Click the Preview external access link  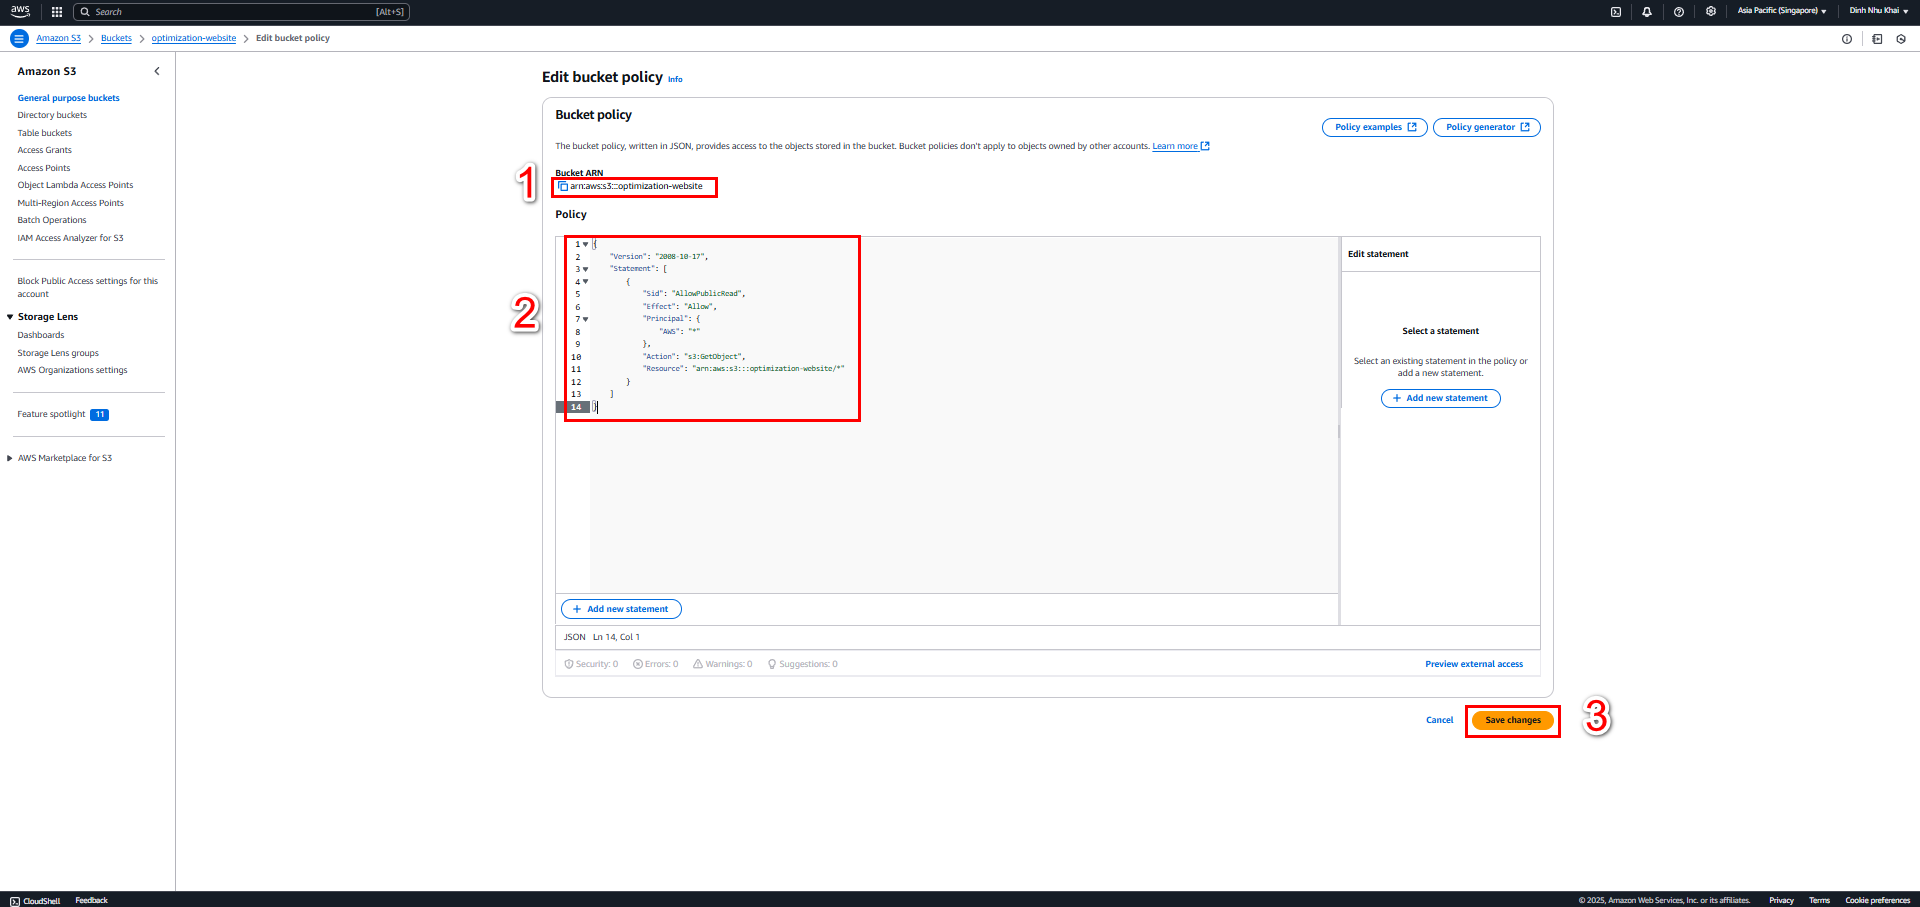coord(1474,664)
